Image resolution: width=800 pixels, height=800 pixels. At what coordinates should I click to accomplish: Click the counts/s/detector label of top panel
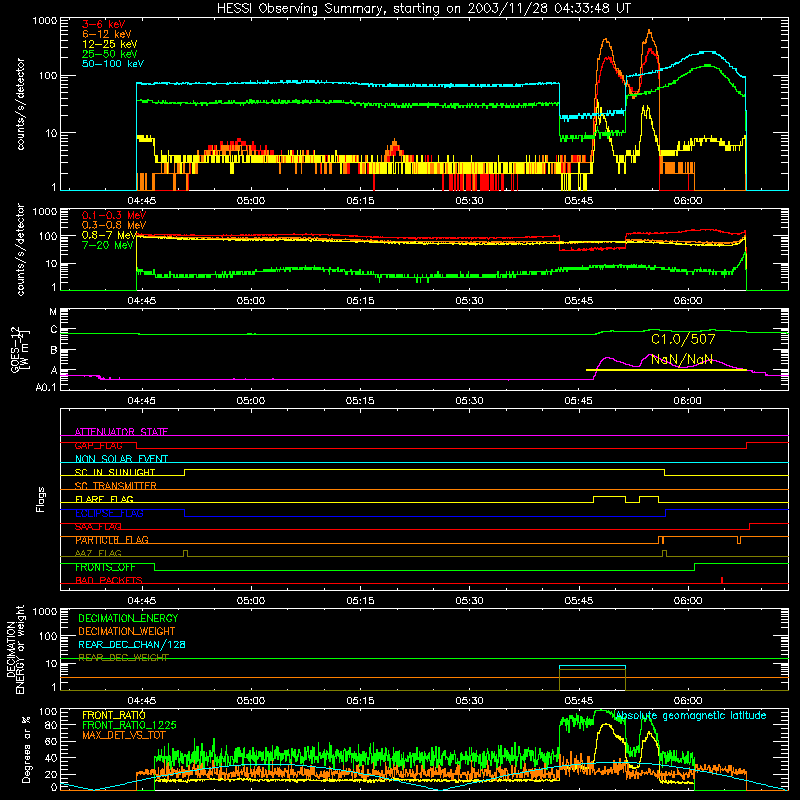20,104
